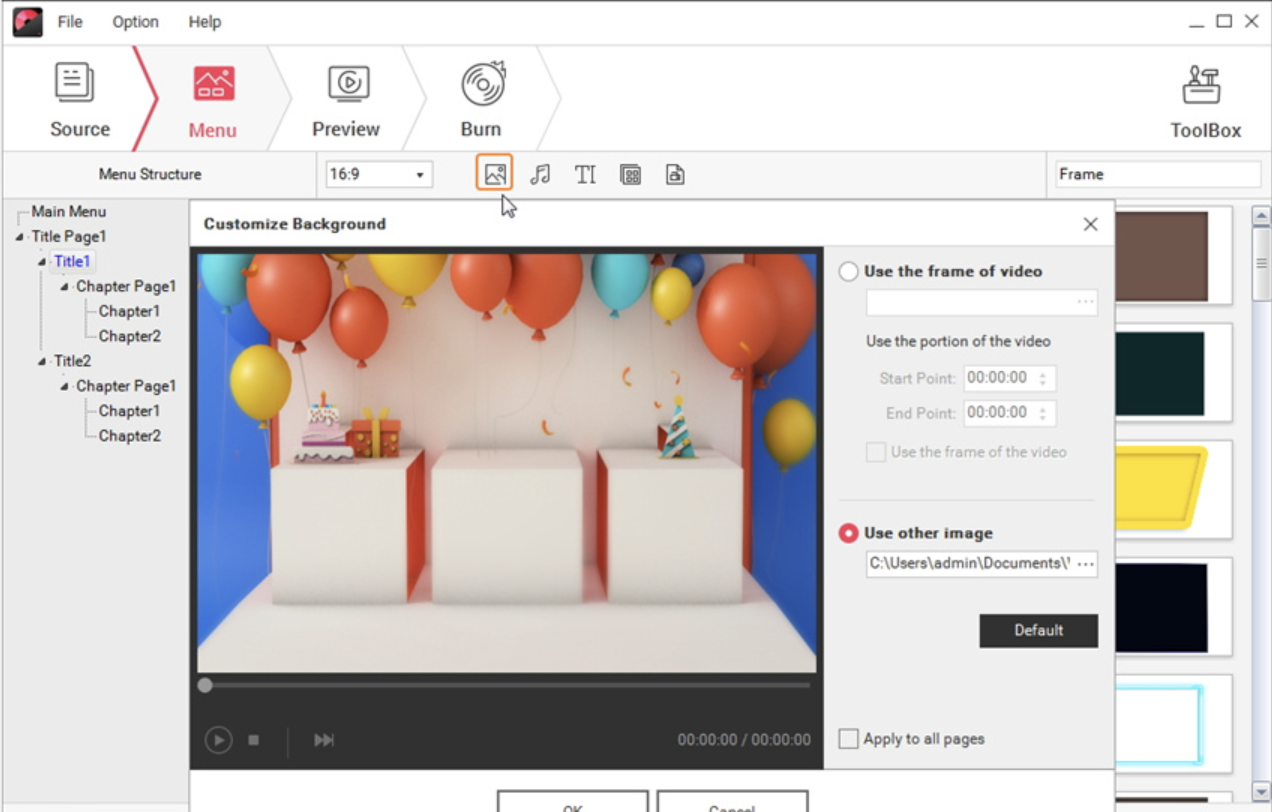Screen dimensions: 1272x812
Task: Browse for image with the path ellipsis button
Action: click(1085, 563)
